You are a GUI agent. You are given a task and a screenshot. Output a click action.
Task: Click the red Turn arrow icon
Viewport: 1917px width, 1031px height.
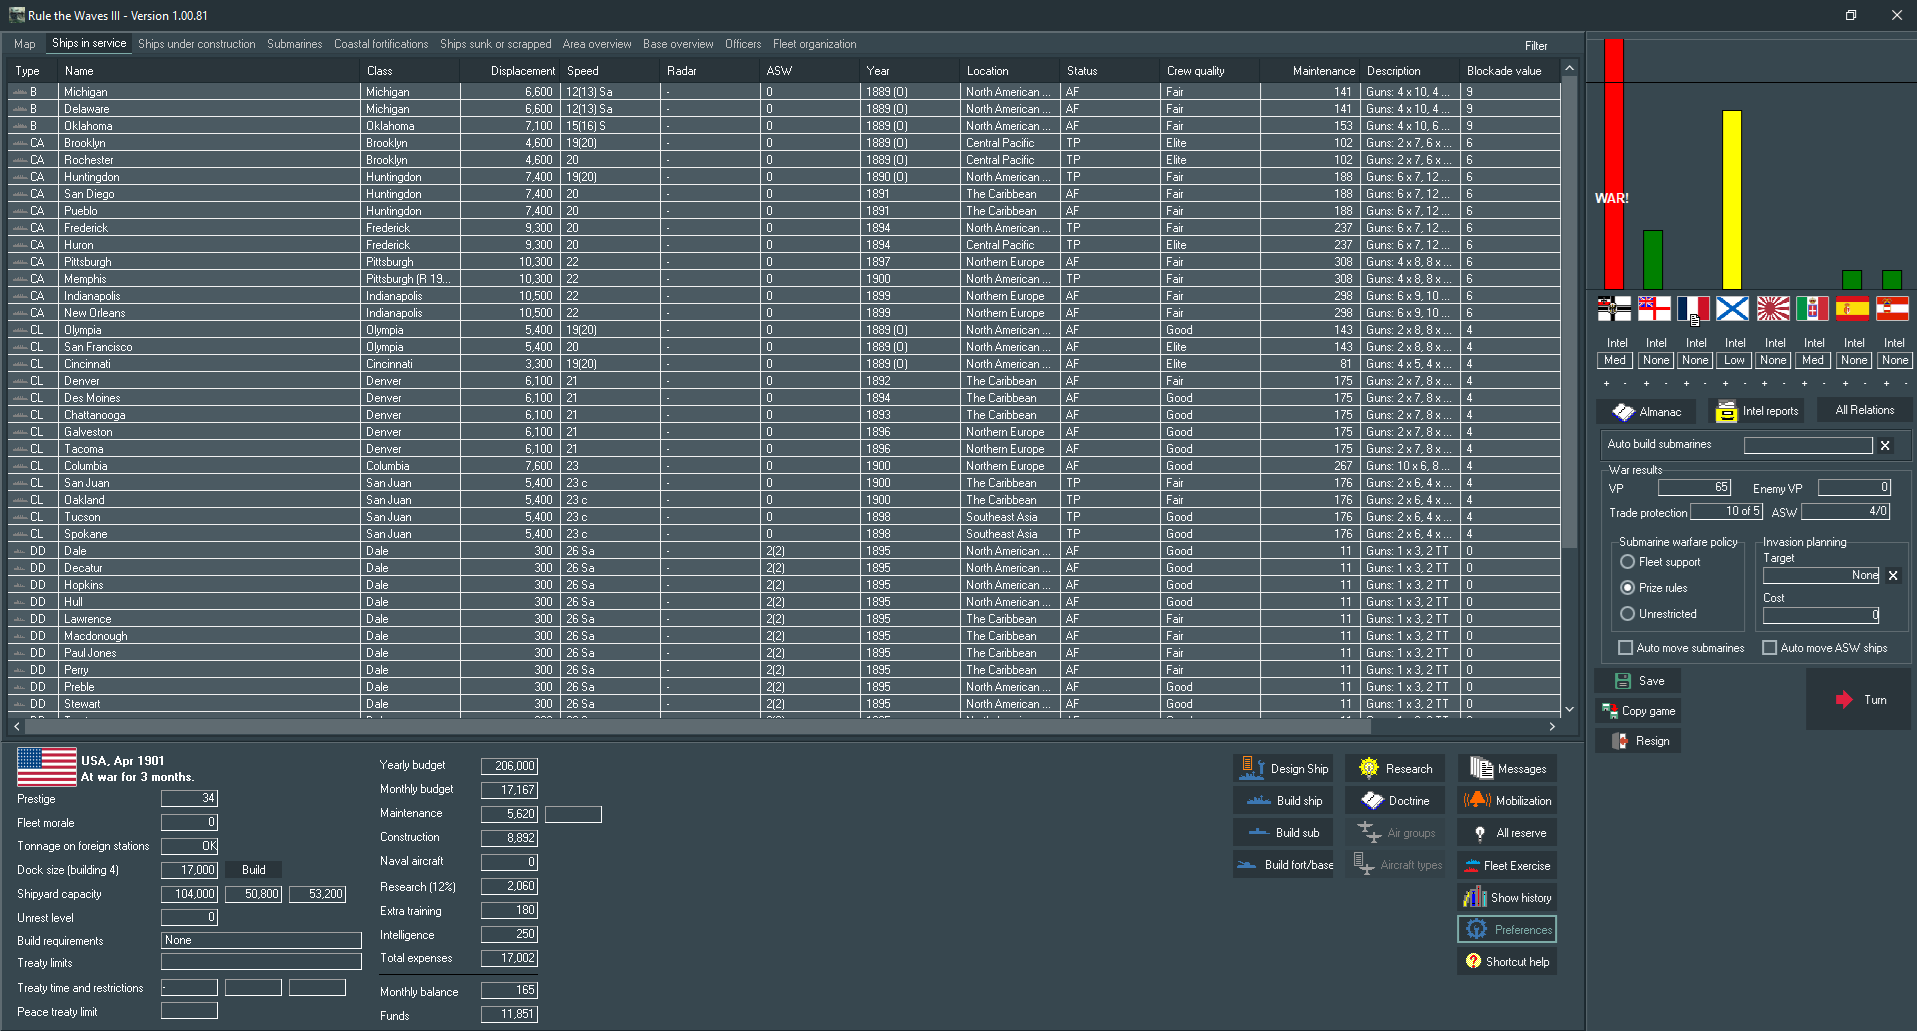[x=1844, y=700]
